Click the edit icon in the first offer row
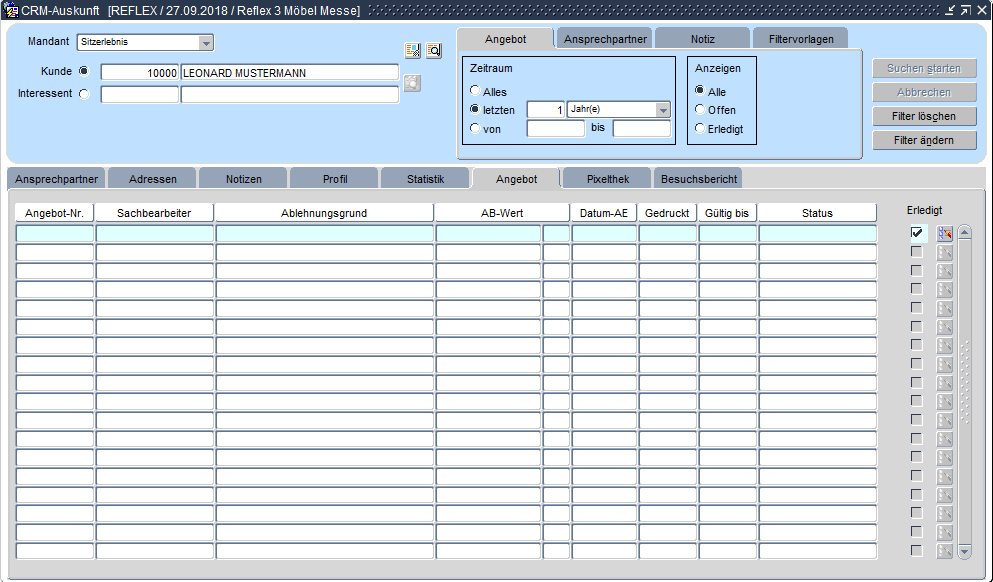Image resolution: width=993 pixels, height=582 pixels. (944, 233)
